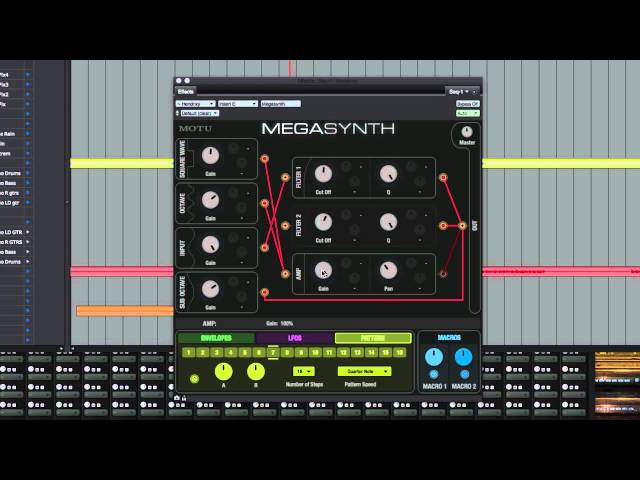Click the Input module output patch jack
Screen dimensions: 640x480
tap(264, 247)
